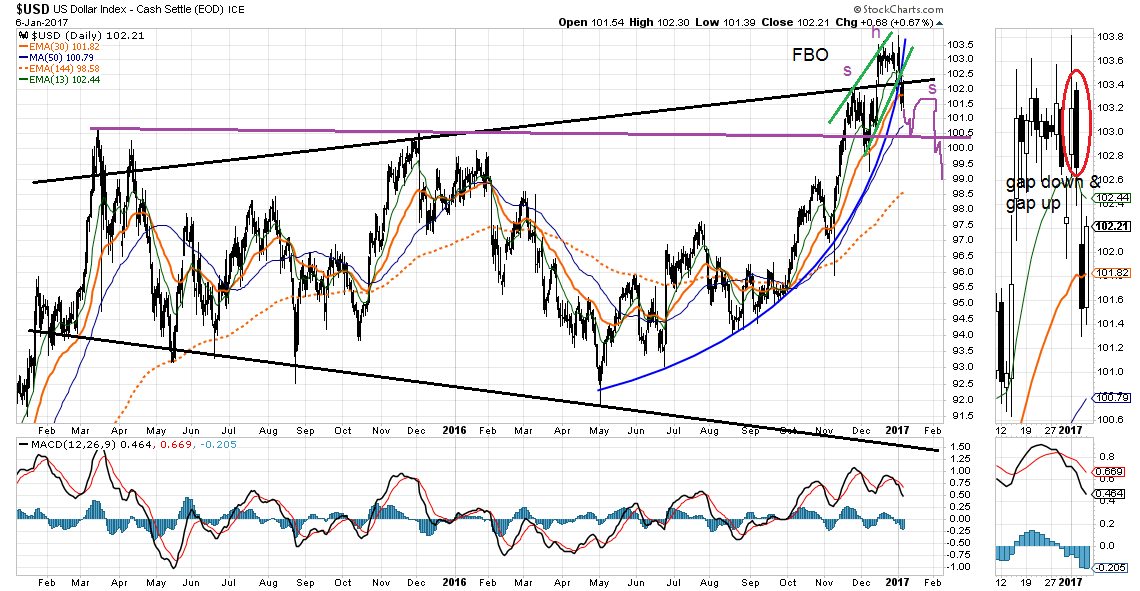The height and width of the screenshot is (591, 1140).
Task: Click "2017" below the main MACD panel
Action: pyautogui.click(x=897, y=582)
